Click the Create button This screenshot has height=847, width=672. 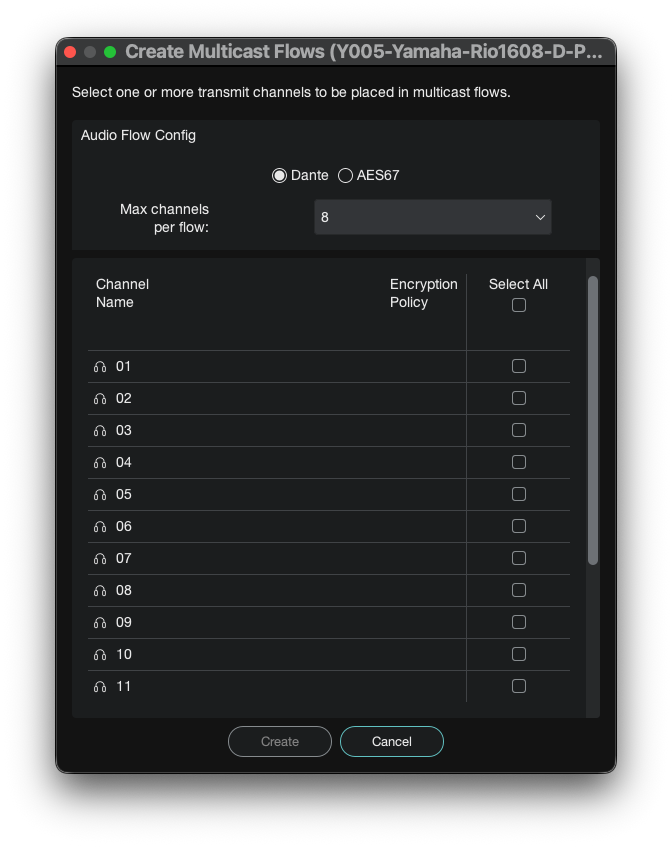point(280,742)
